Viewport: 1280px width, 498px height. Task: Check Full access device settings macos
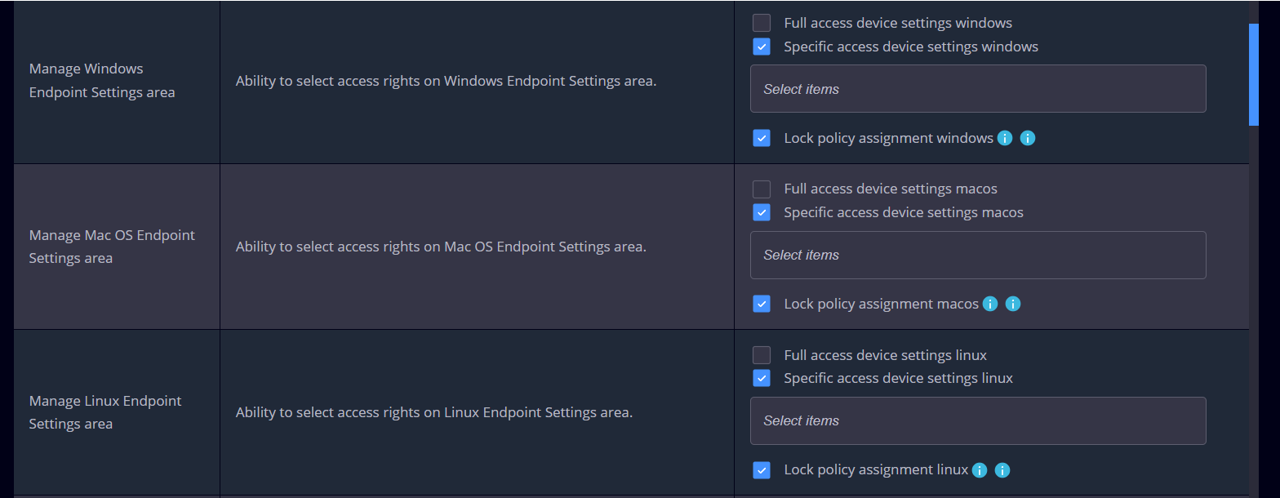(762, 189)
